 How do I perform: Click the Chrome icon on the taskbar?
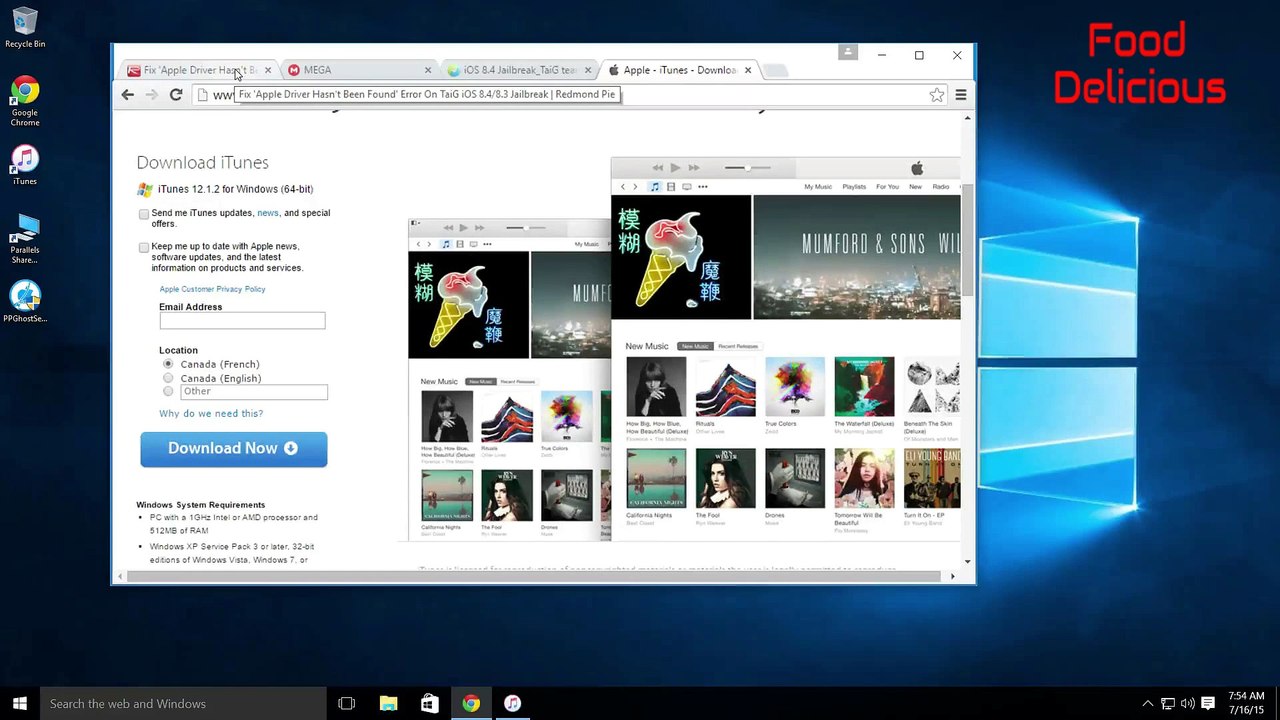pos(471,703)
